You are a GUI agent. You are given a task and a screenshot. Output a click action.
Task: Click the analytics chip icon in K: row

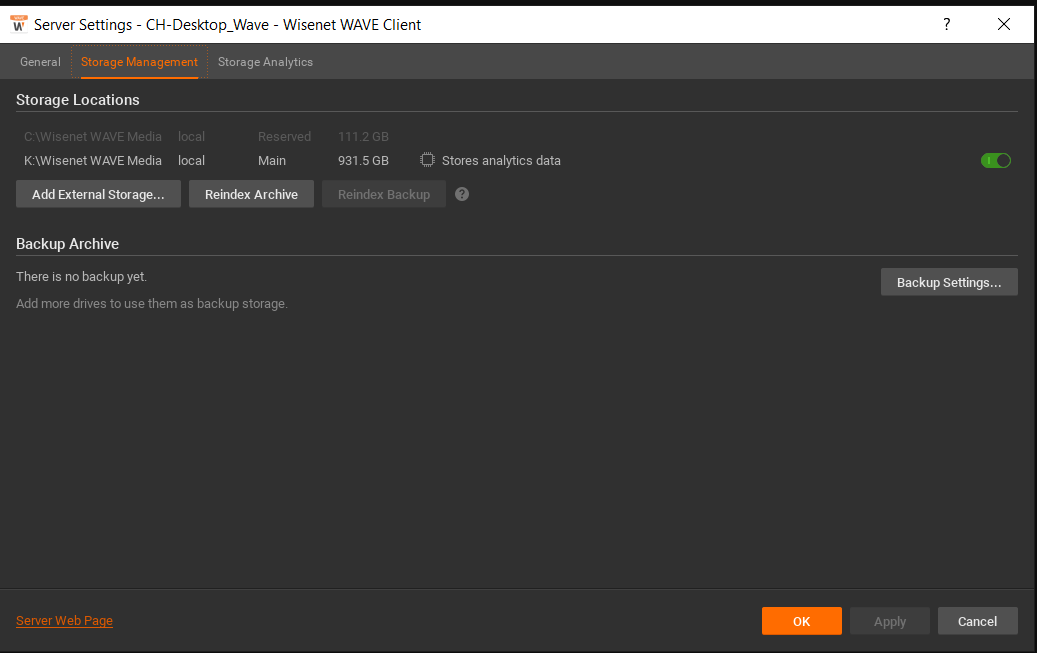(x=427, y=160)
